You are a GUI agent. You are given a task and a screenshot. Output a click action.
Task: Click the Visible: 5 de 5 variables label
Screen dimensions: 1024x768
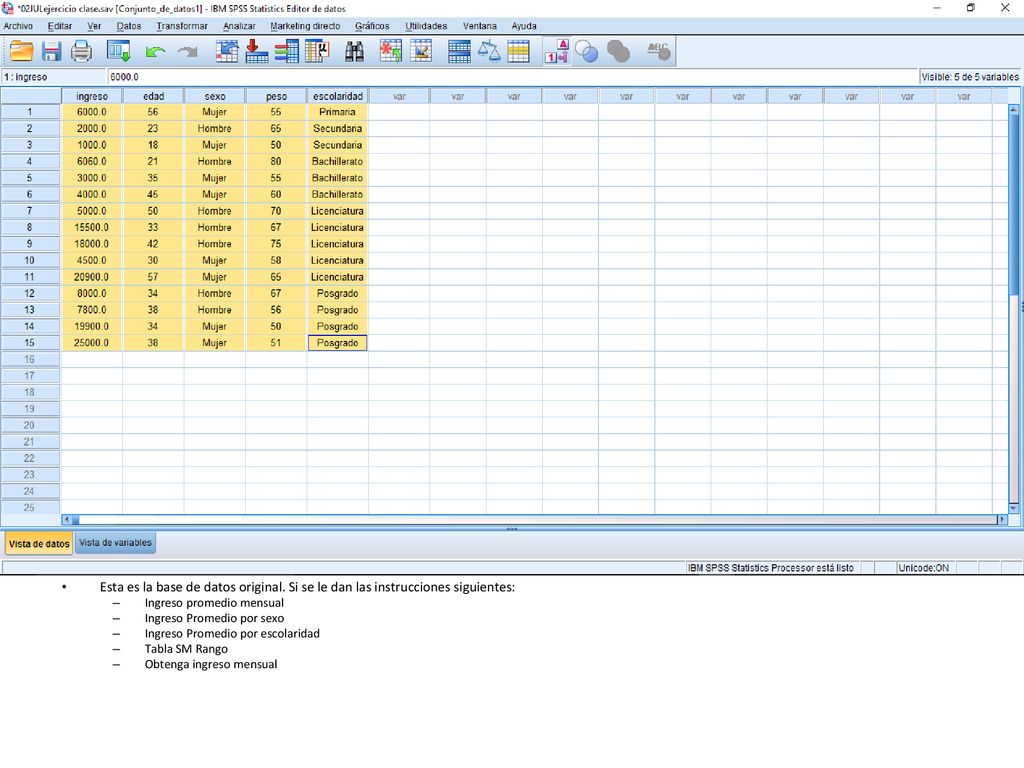tap(970, 77)
